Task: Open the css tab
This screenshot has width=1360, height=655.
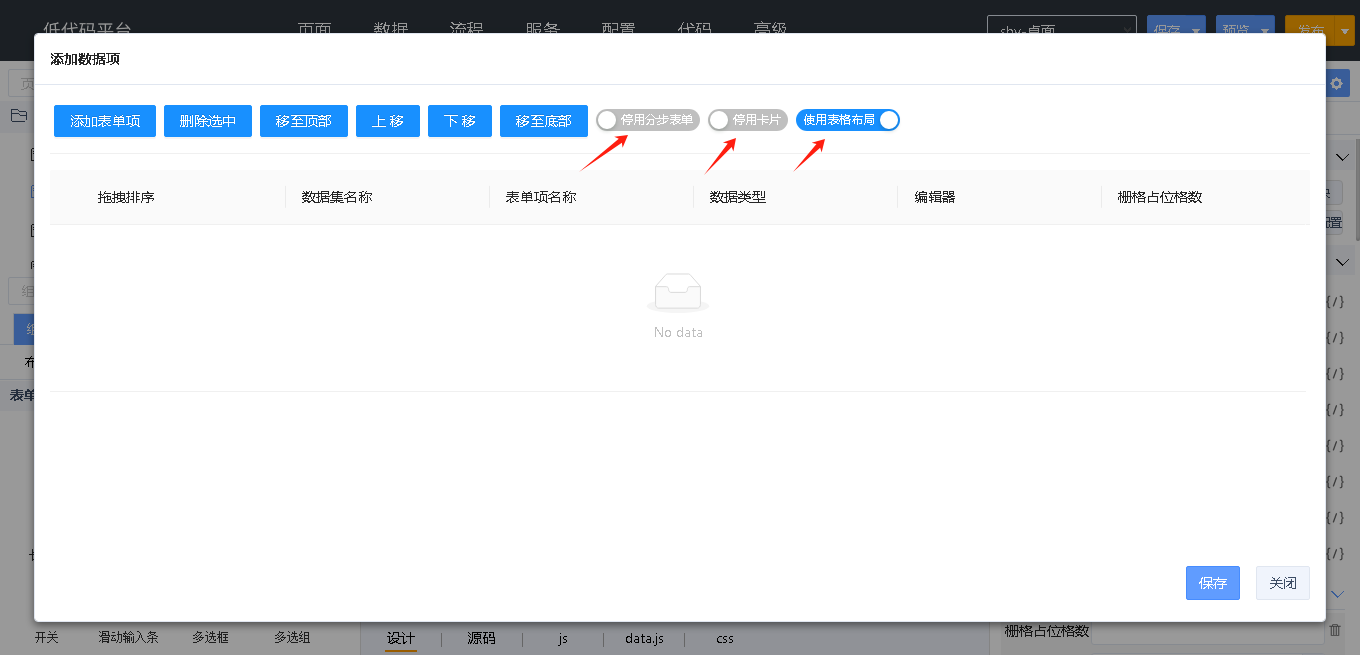Action: [725, 638]
